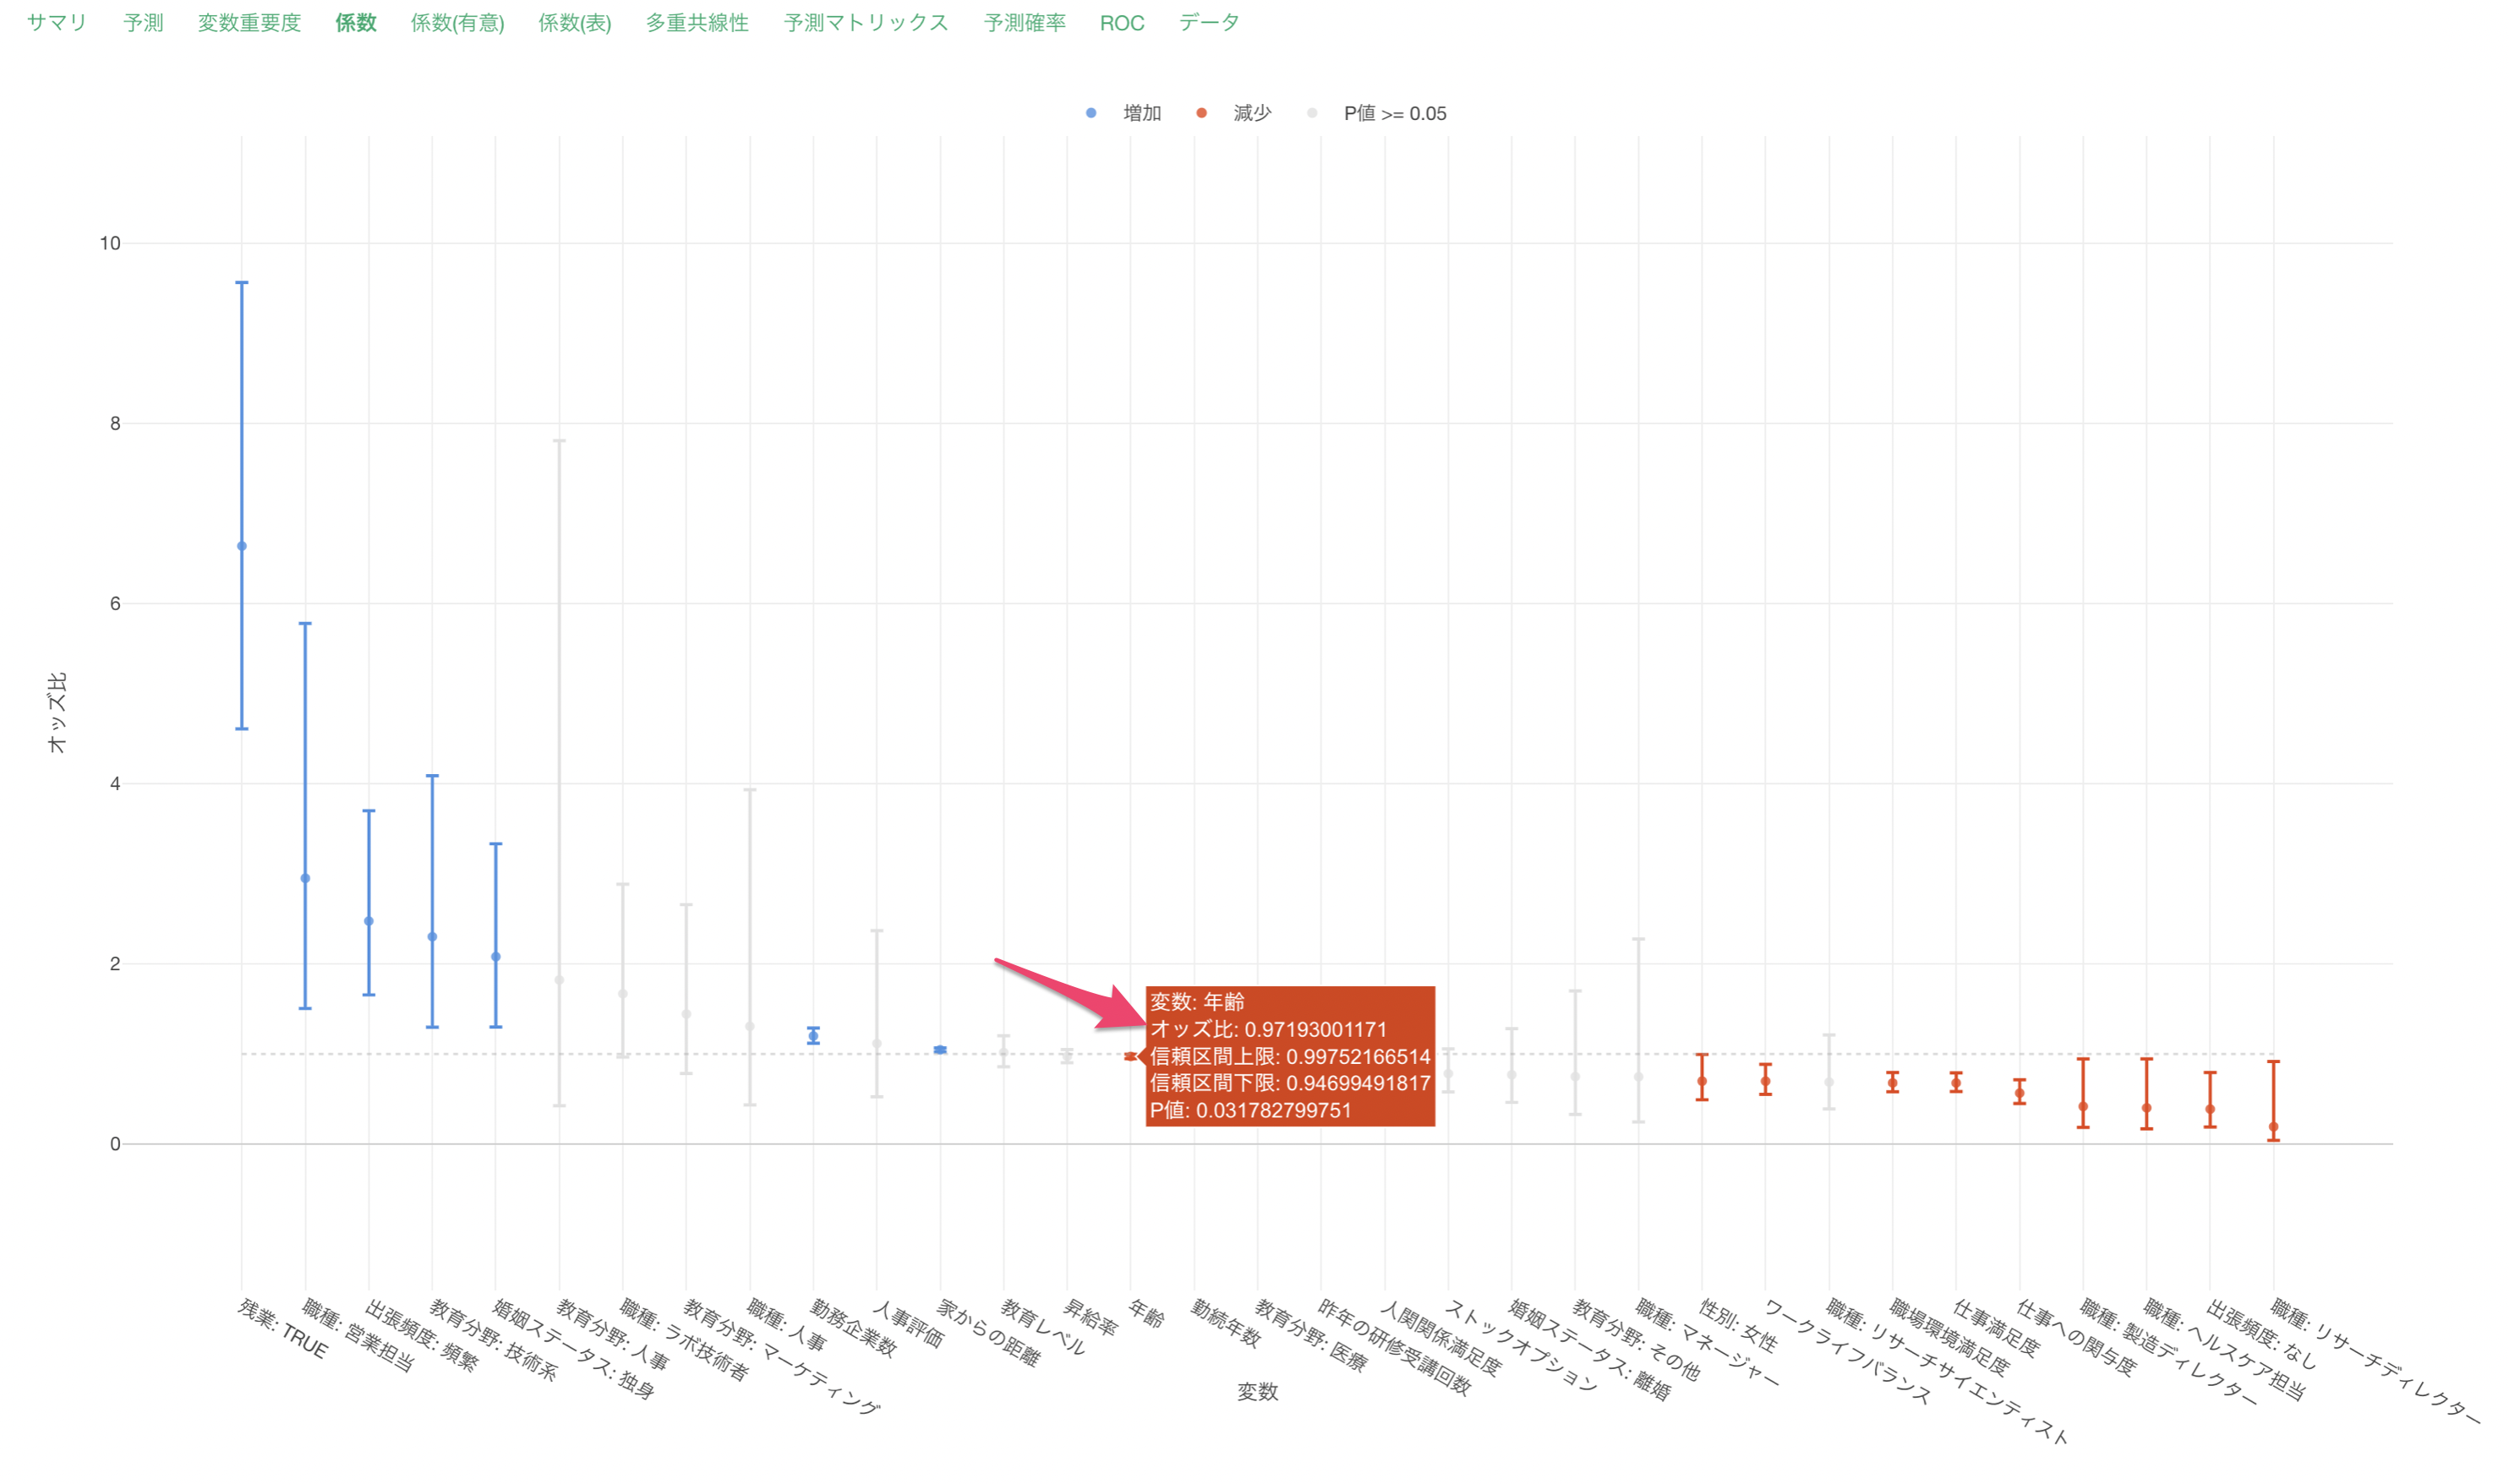Screen dimensions: 2509x1484
Task: Click the x-axis label 勤続年数
Action: 1225,1323
